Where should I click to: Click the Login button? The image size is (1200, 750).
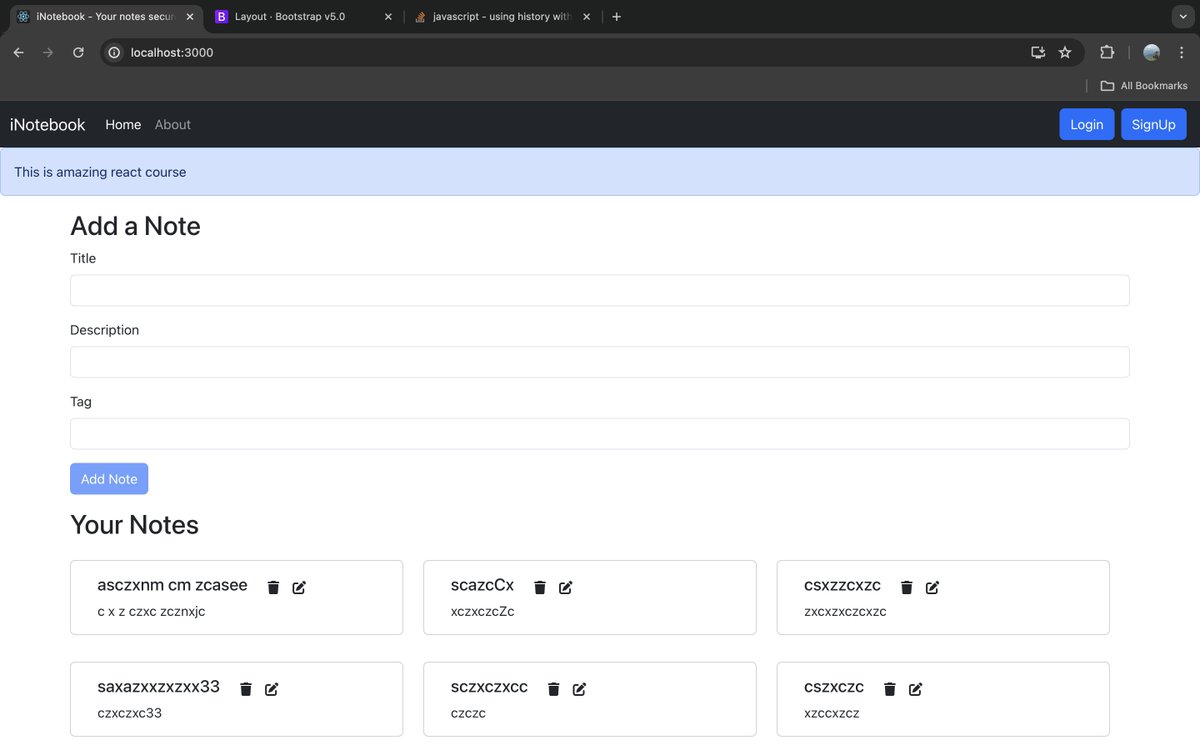click(1087, 124)
